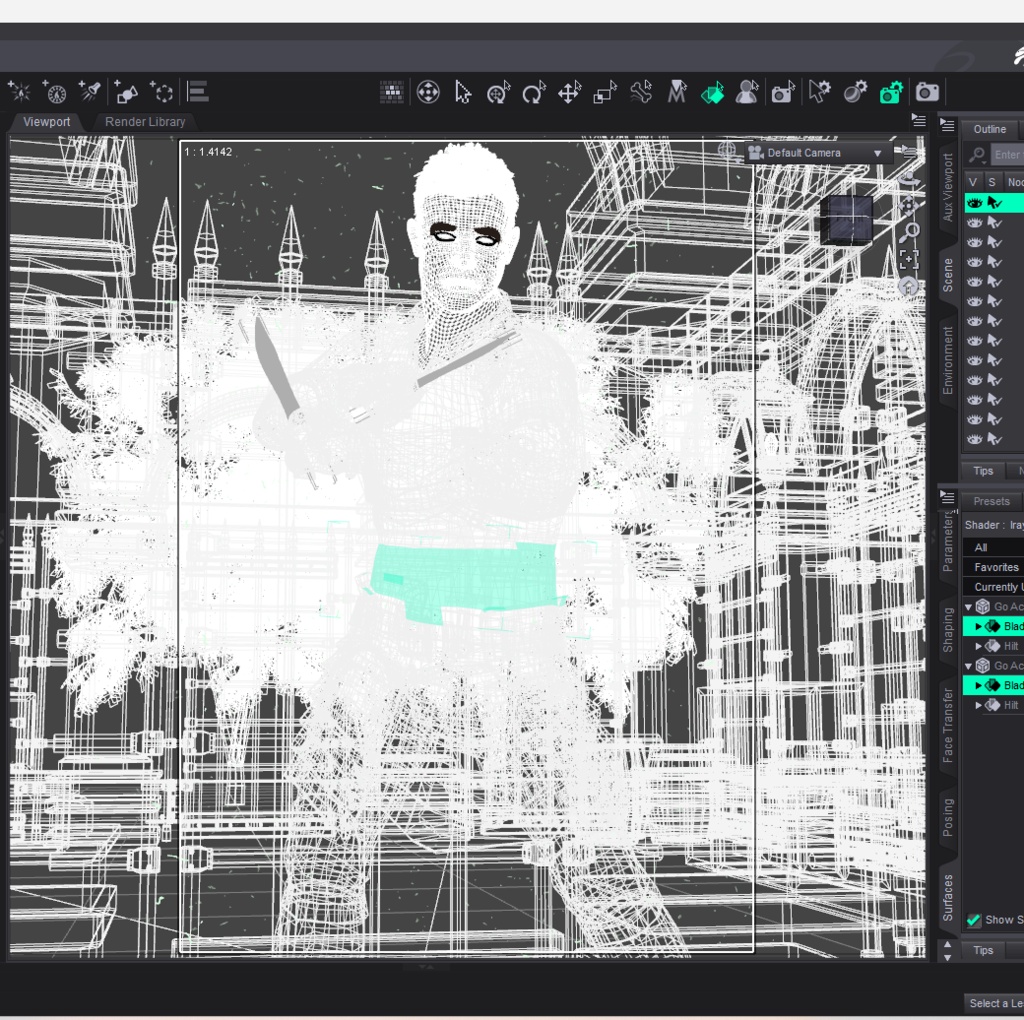Toggle selectable arrow on highlighted Scene row
The width and height of the screenshot is (1024, 1020).
click(x=994, y=203)
